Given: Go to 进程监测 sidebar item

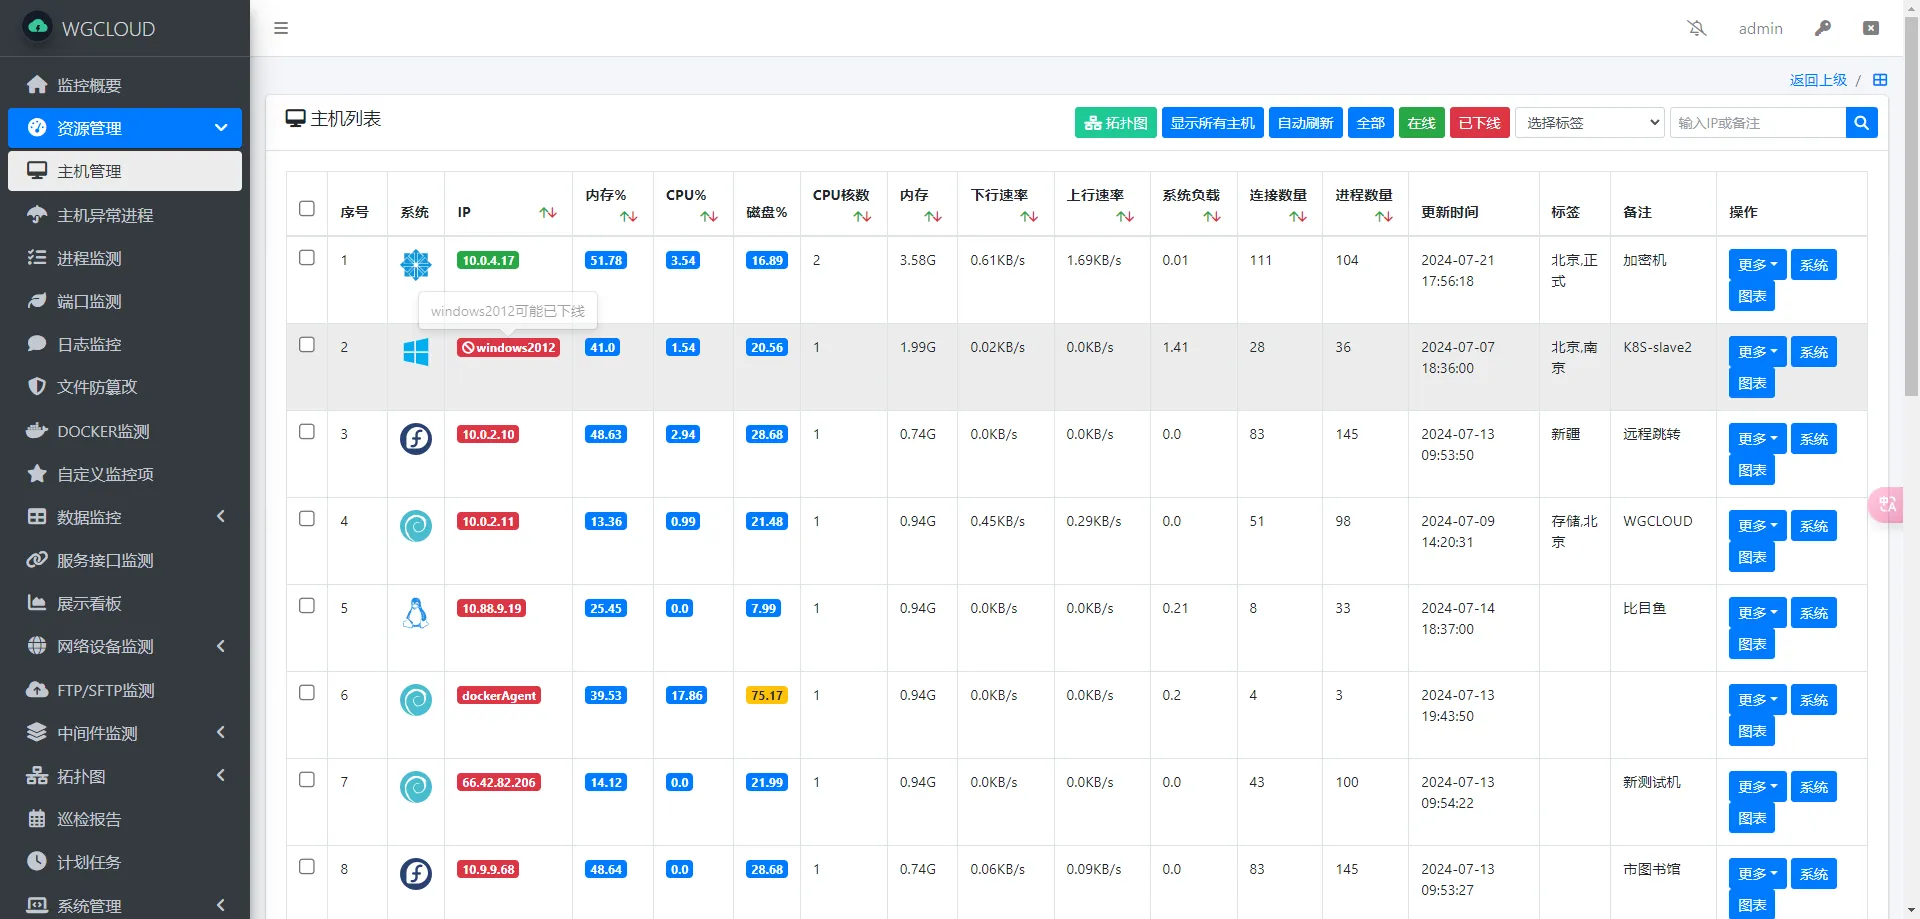Looking at the screenshot, I should (125, 258).
